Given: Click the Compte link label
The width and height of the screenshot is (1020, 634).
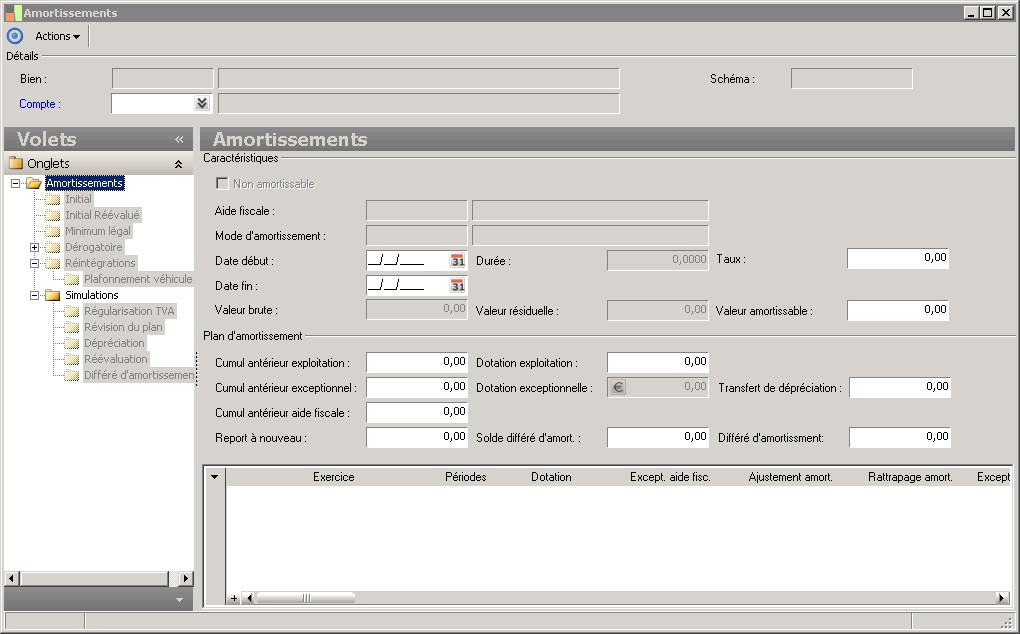Looking at the screenshot, I should coord(39,104).
